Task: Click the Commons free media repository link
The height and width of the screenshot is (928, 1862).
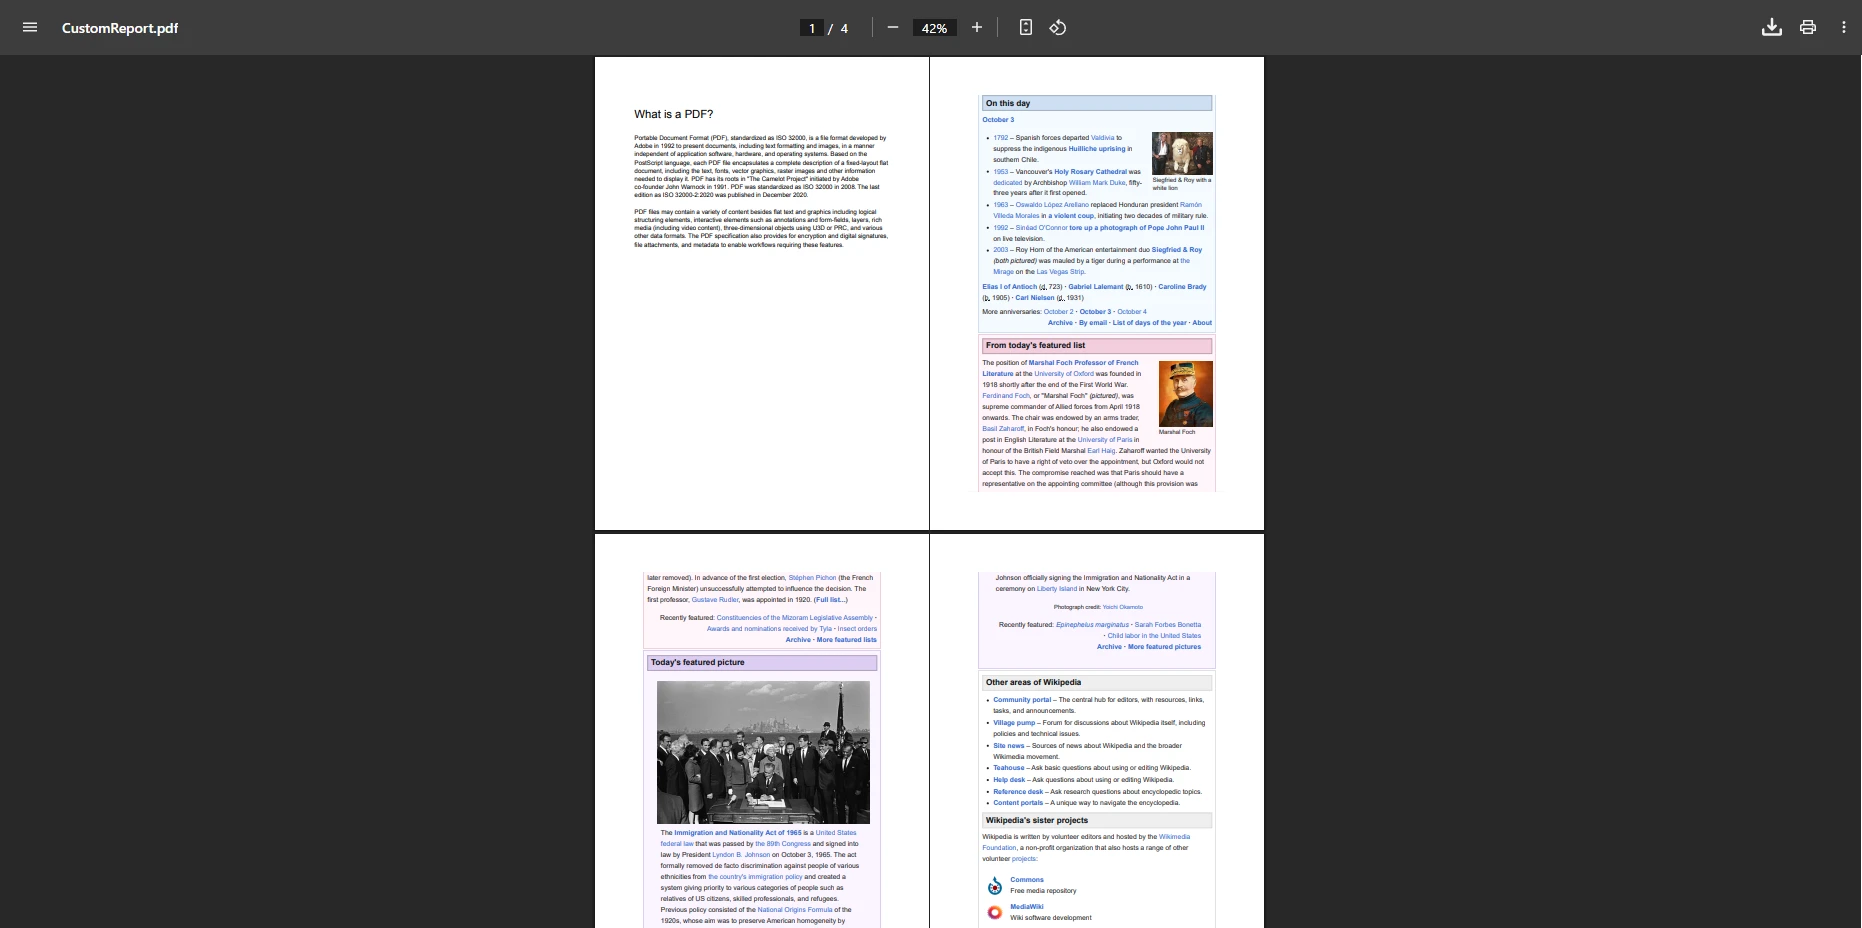Action: tap(1026, 879)
